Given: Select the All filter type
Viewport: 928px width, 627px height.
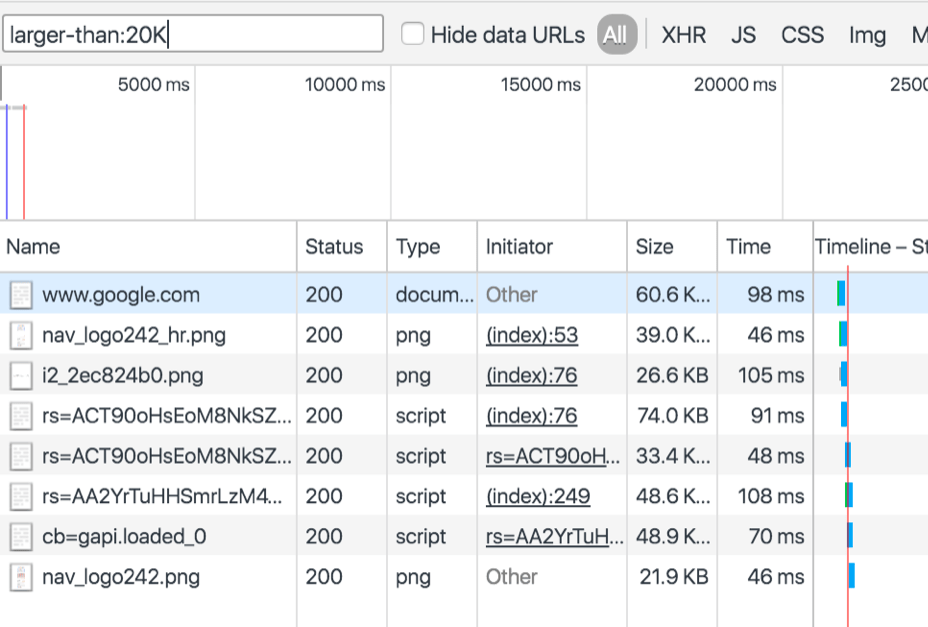Looking at the screenshot, I should tap(616, 35).
